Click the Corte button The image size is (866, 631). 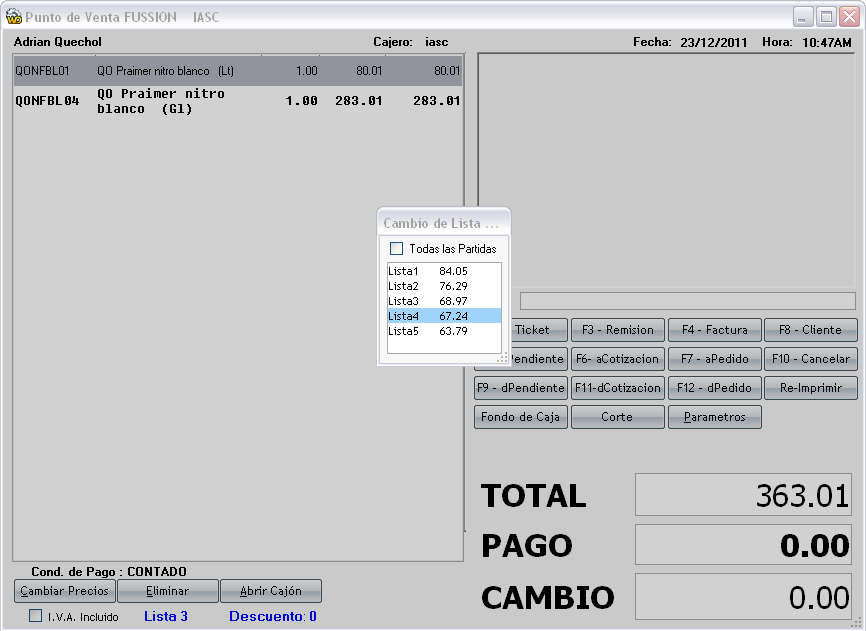(617, 417)
